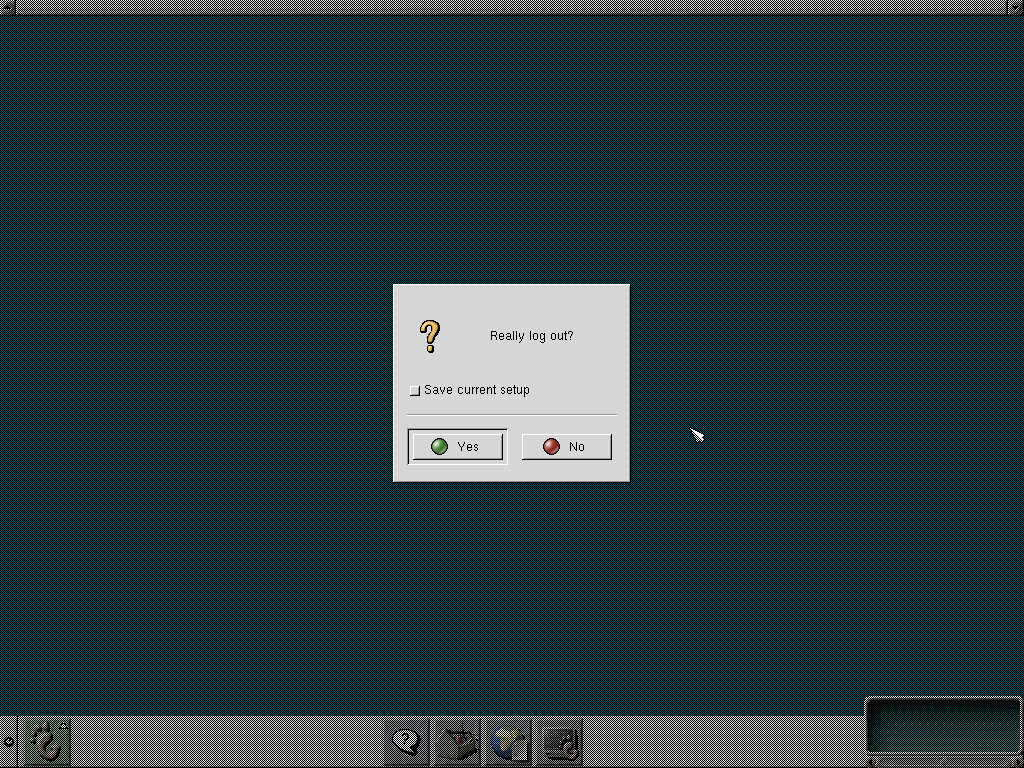
Task: Click the Save current setup label text
Action: point(476,390)
